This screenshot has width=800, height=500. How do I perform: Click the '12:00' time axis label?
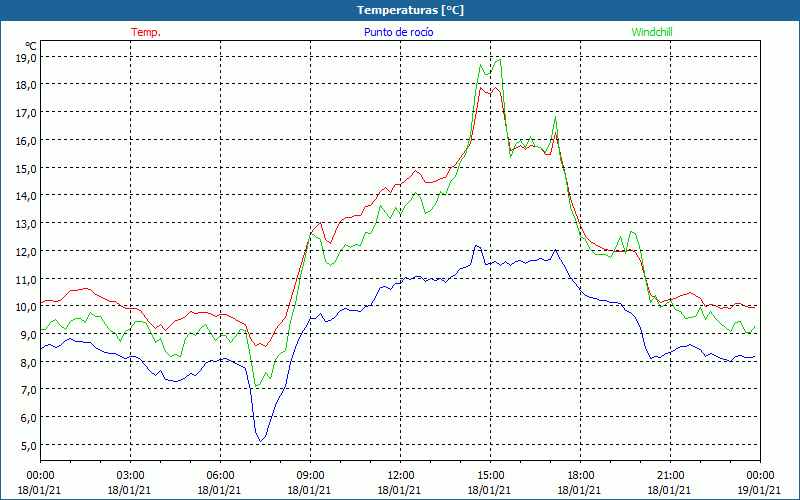pyautogui.click(x=400, y=476)
